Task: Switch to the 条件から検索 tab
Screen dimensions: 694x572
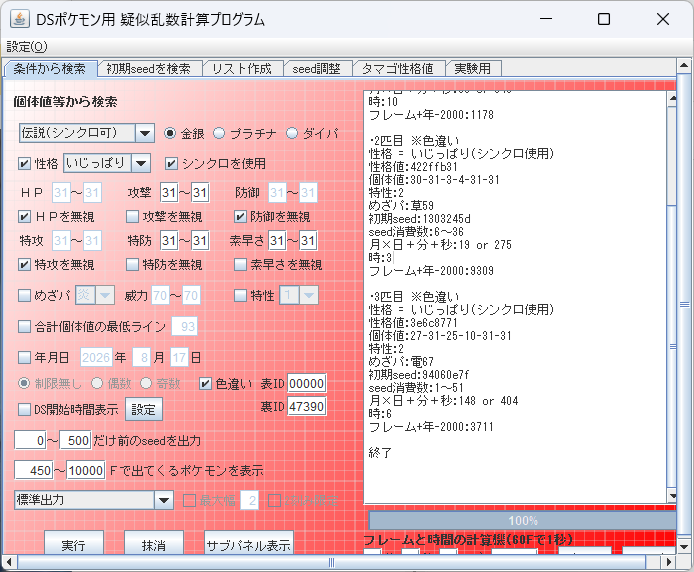Action: pyautogui.click(x=50, y=69)
